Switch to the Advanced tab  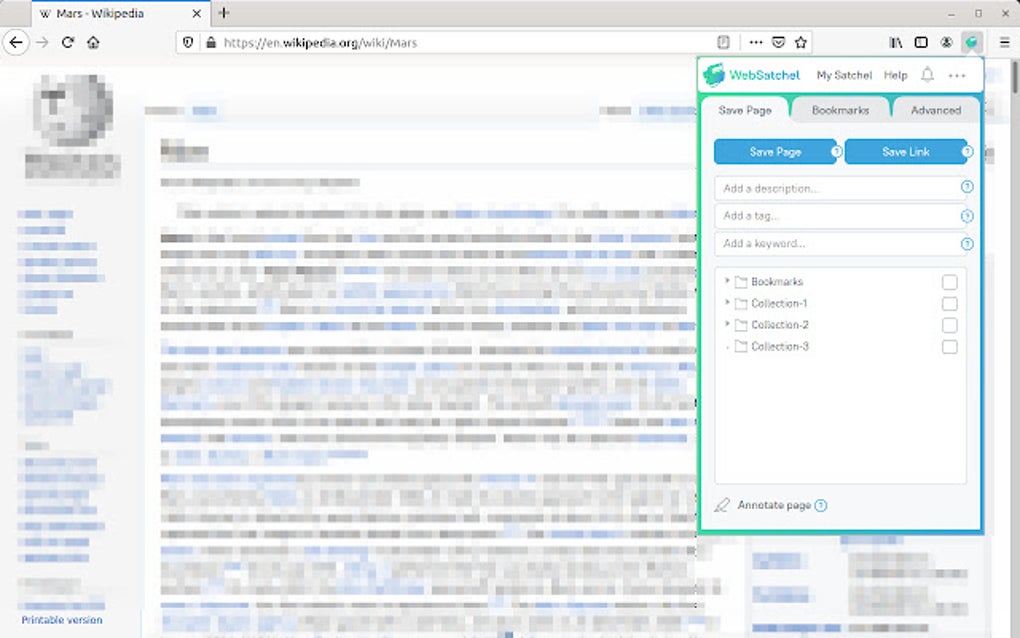click(935, 110)
